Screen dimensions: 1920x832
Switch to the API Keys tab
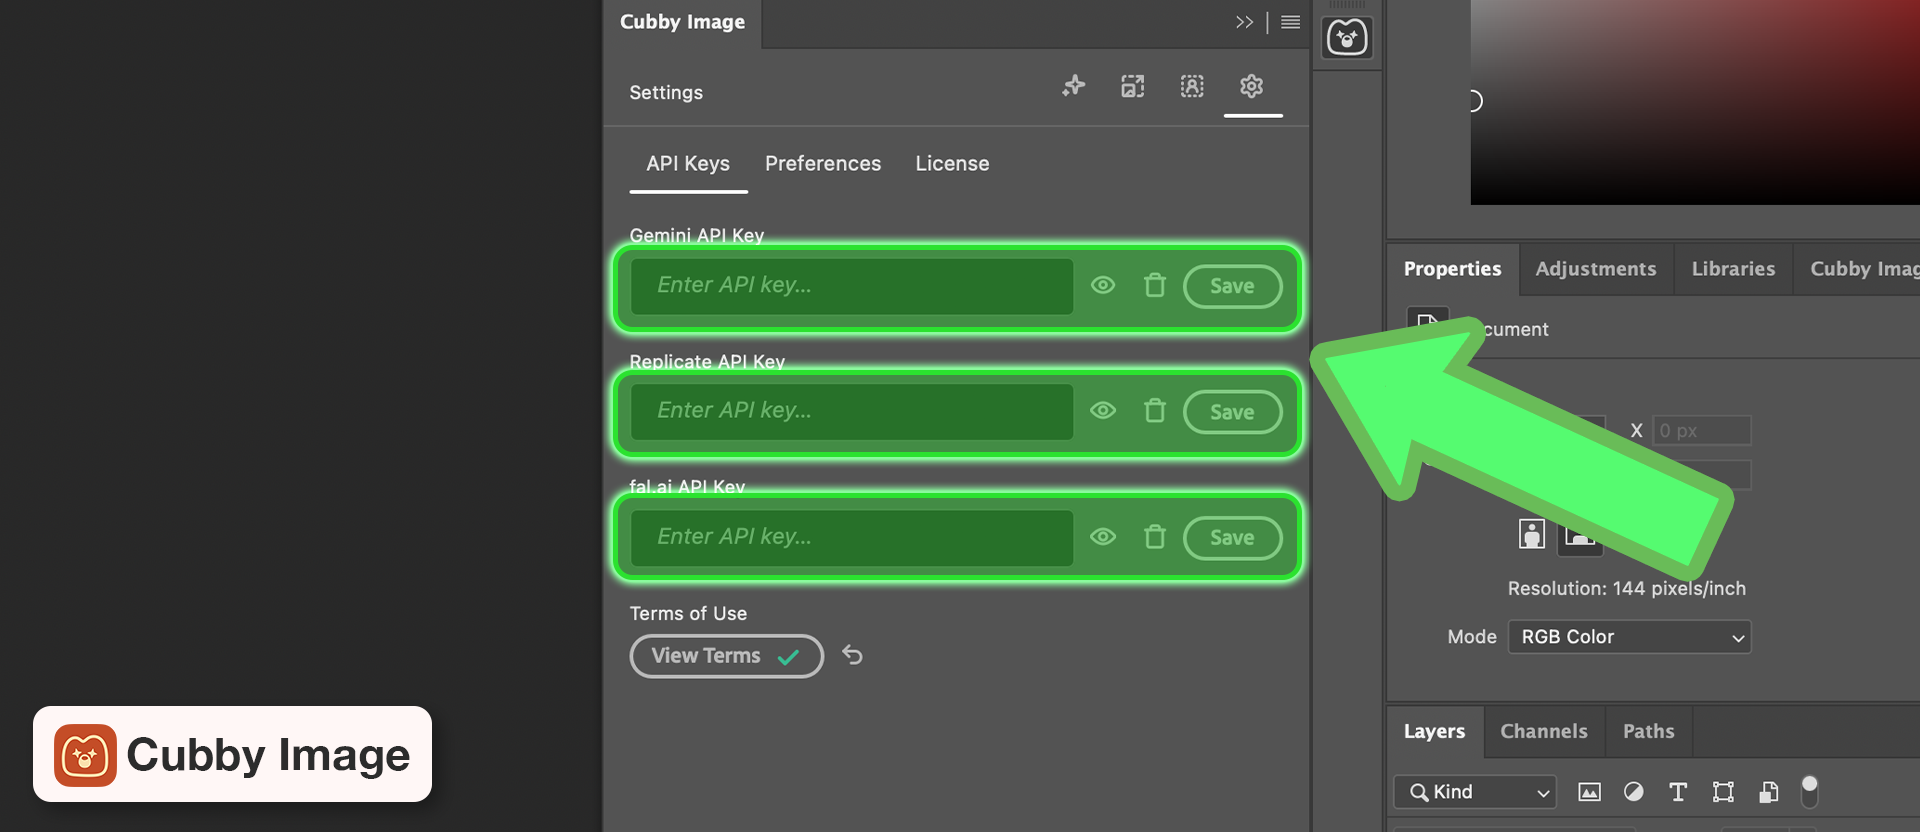pos(688,164)
